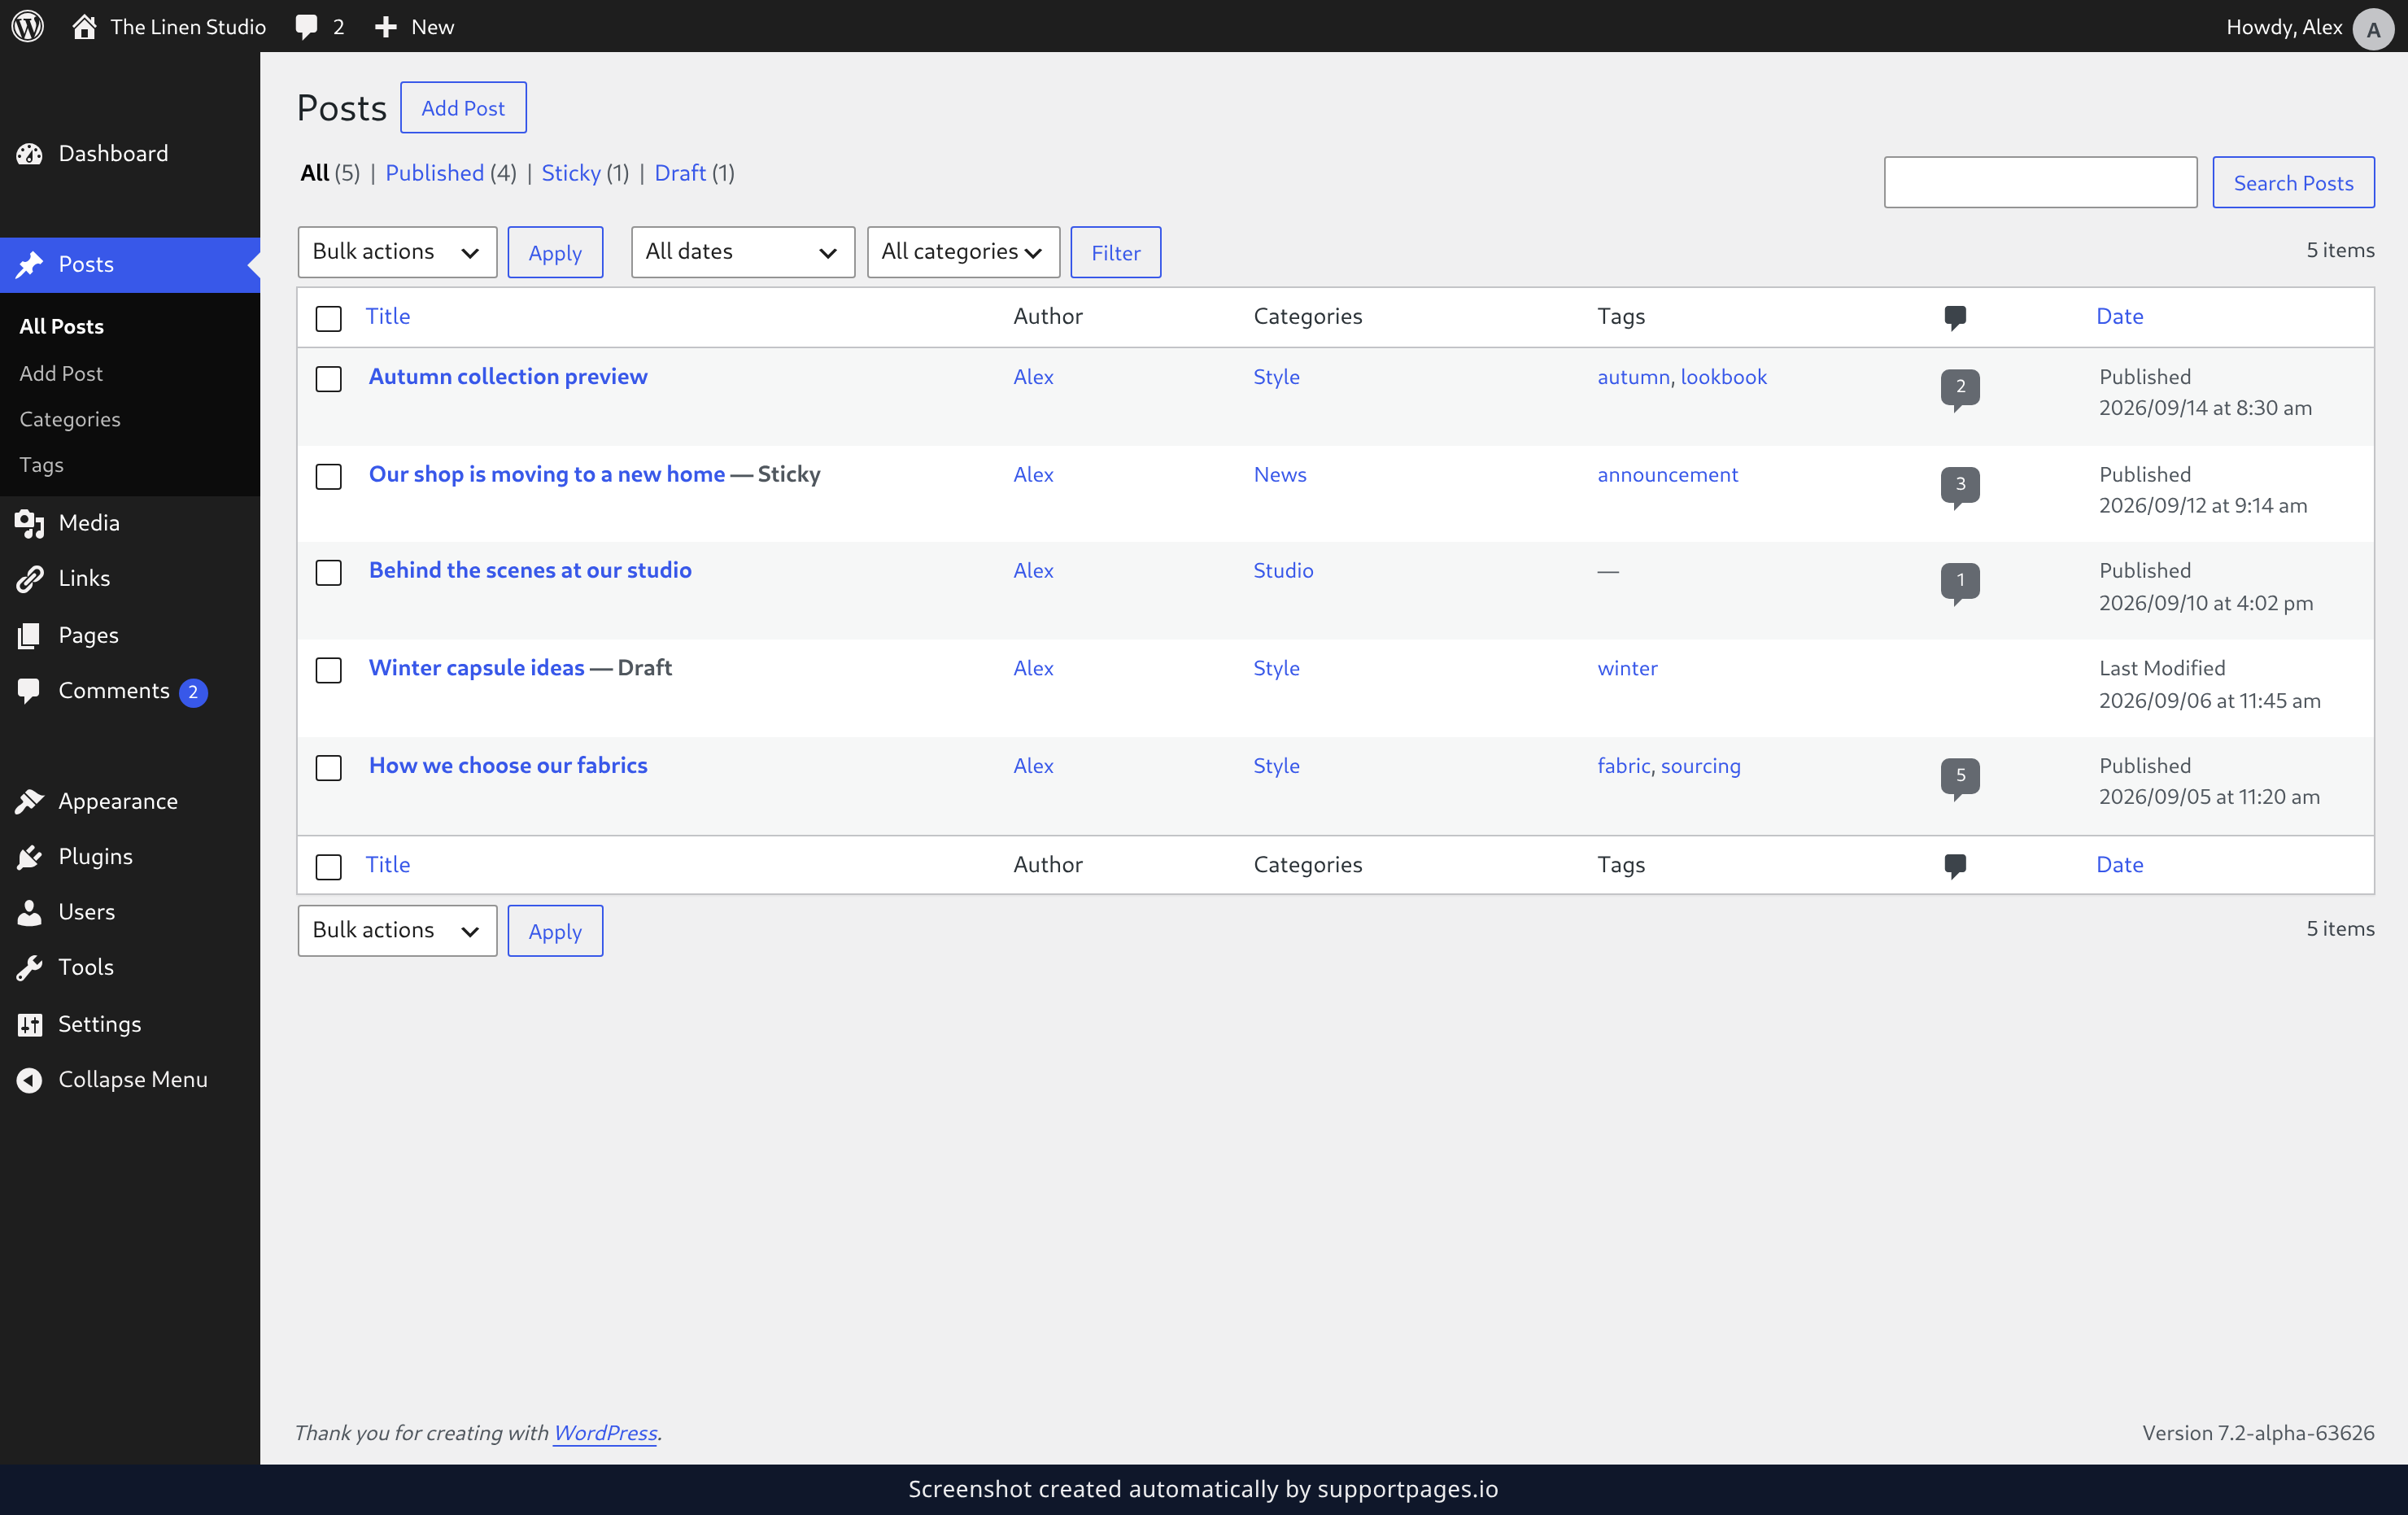Open the top Bulk actions dropdown
2408x1515 pixels.
click(397, 252)
